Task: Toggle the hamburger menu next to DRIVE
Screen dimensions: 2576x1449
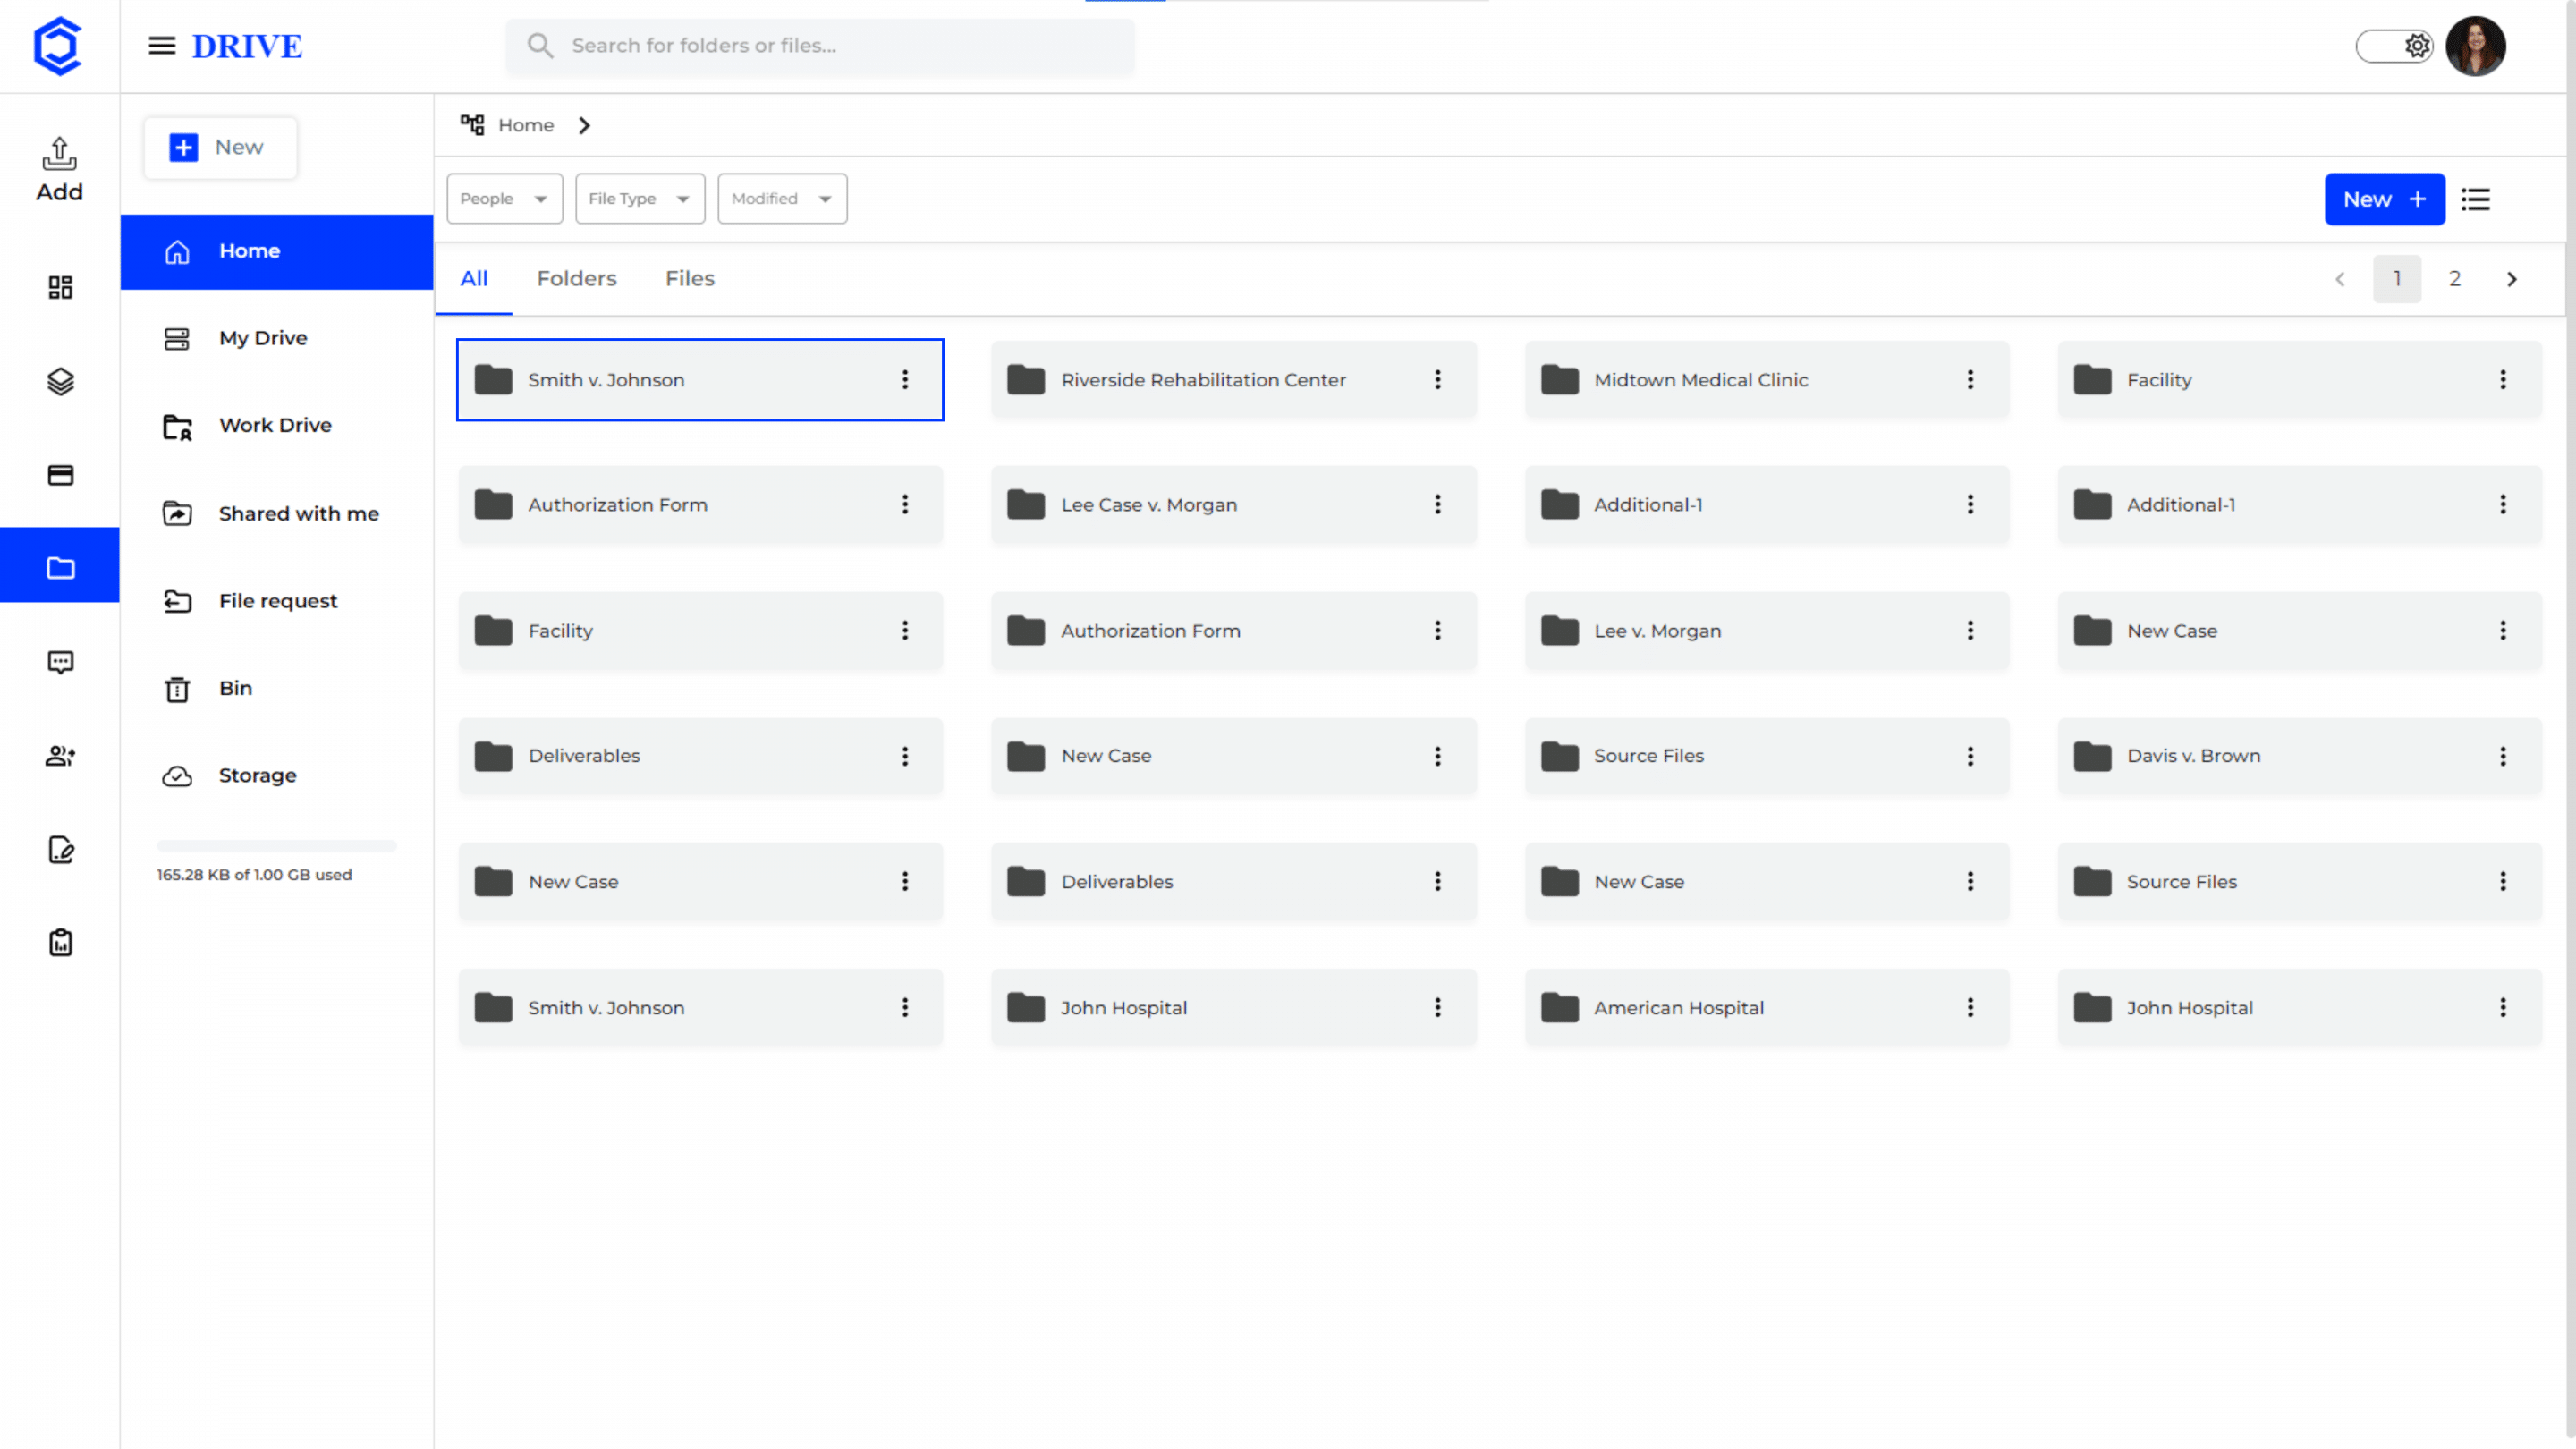Action: point(162,46)
